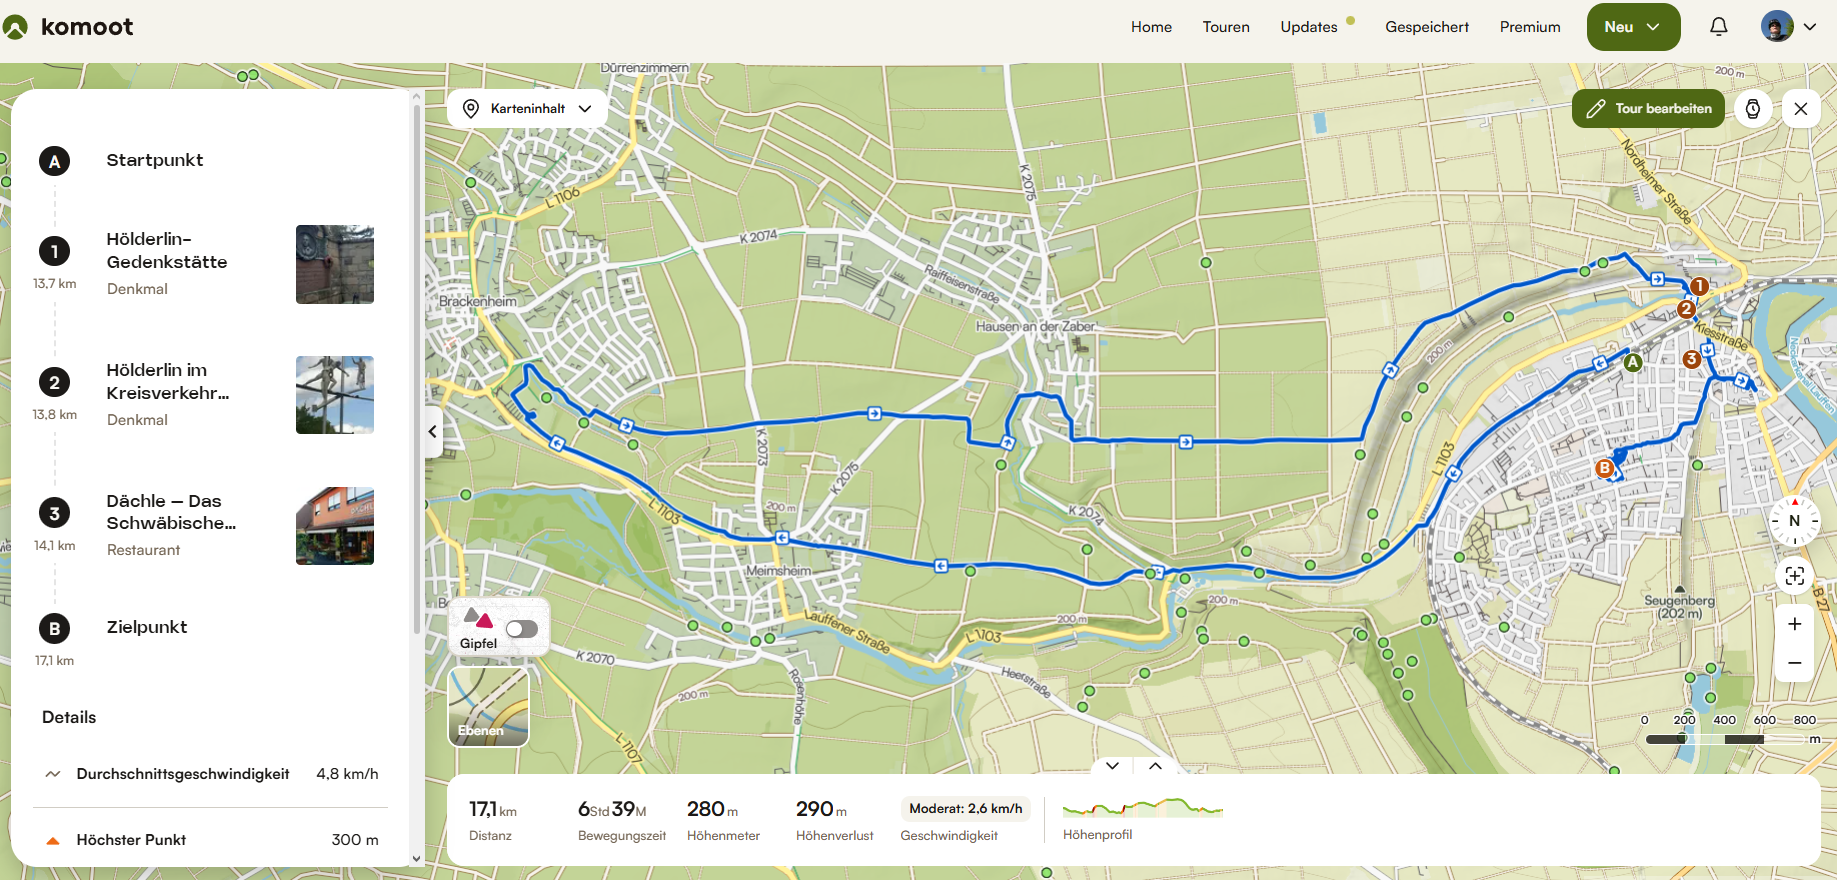Open the Gespeichert menu item
The width and height of the screenshot is (1837, 880).
(x=1427, y=27)
